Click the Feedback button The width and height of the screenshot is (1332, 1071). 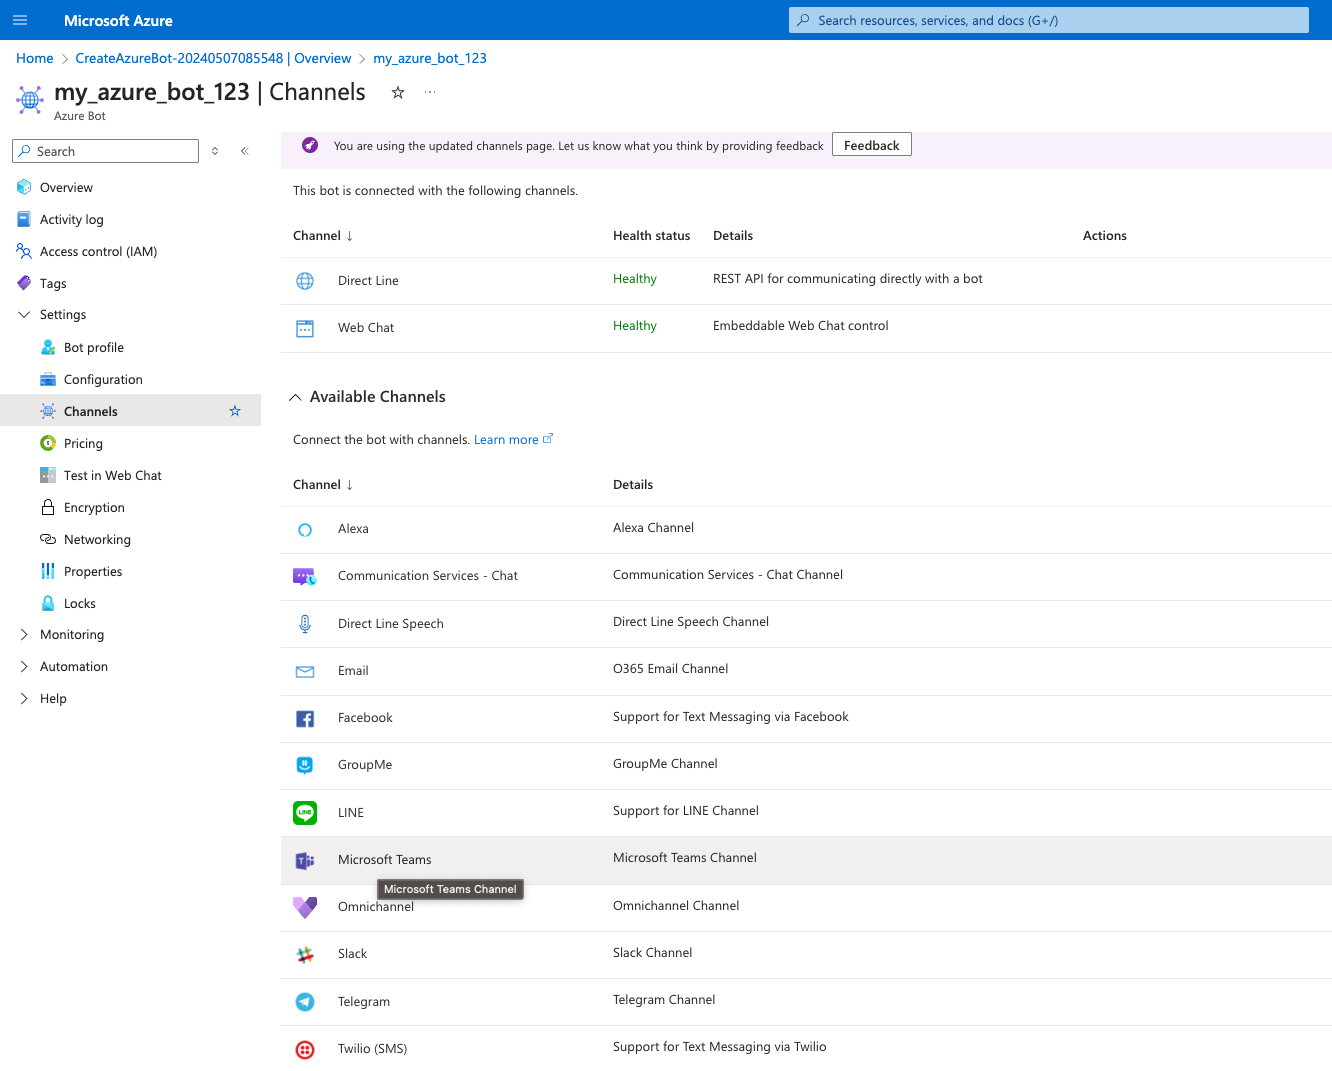[x=871, y=144]
